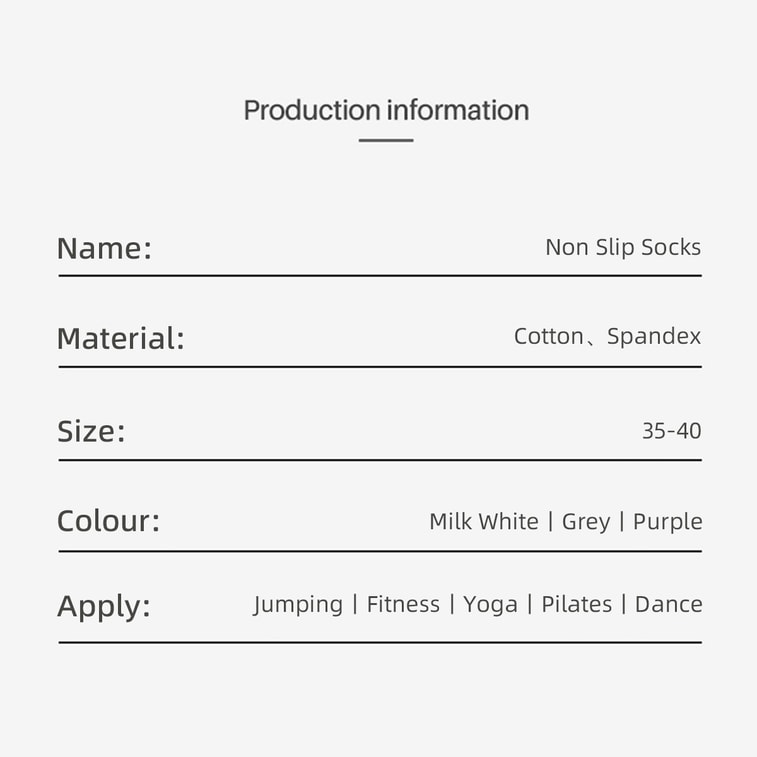
Task: Click the Pilates activity text
Action: coord(577,604)
